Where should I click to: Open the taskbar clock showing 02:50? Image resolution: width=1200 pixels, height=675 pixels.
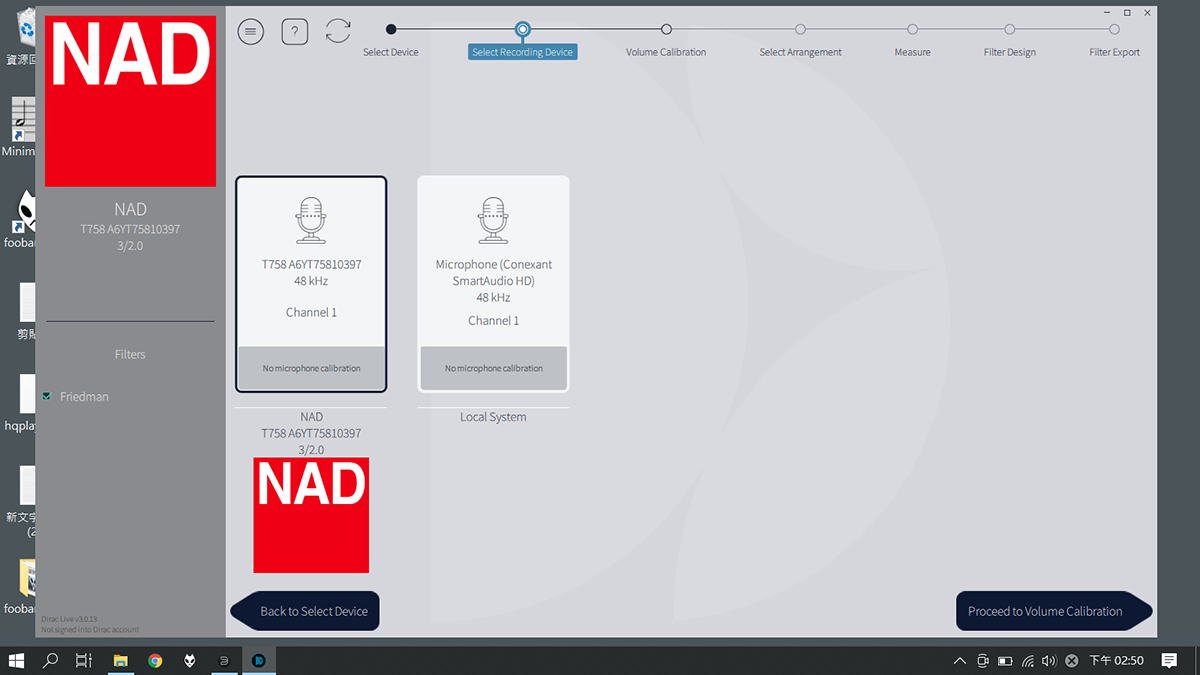[1116, 660]
